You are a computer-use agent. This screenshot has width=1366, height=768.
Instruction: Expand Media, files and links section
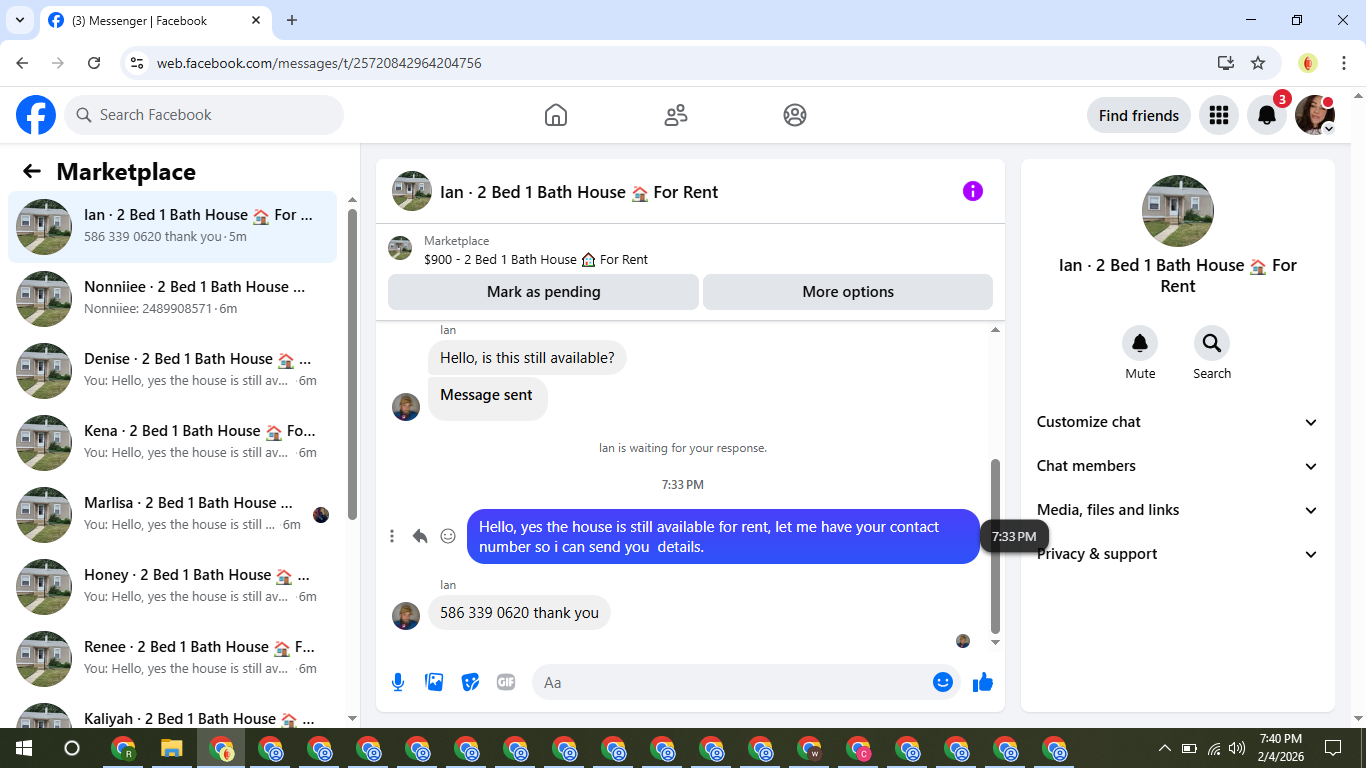1178,510
